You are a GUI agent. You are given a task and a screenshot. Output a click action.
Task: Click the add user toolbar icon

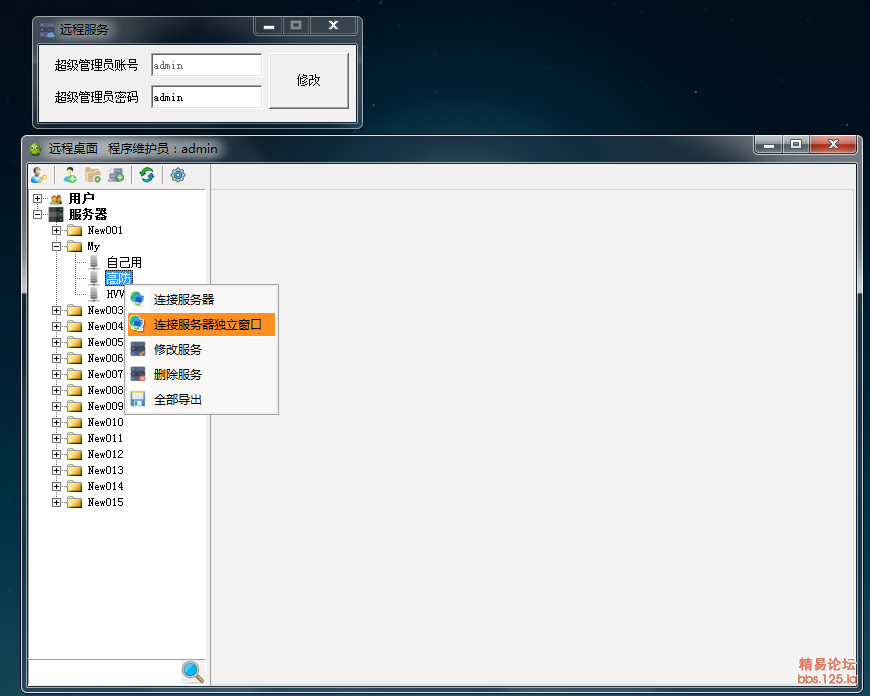pyautogui.click(x=70, y=175)
